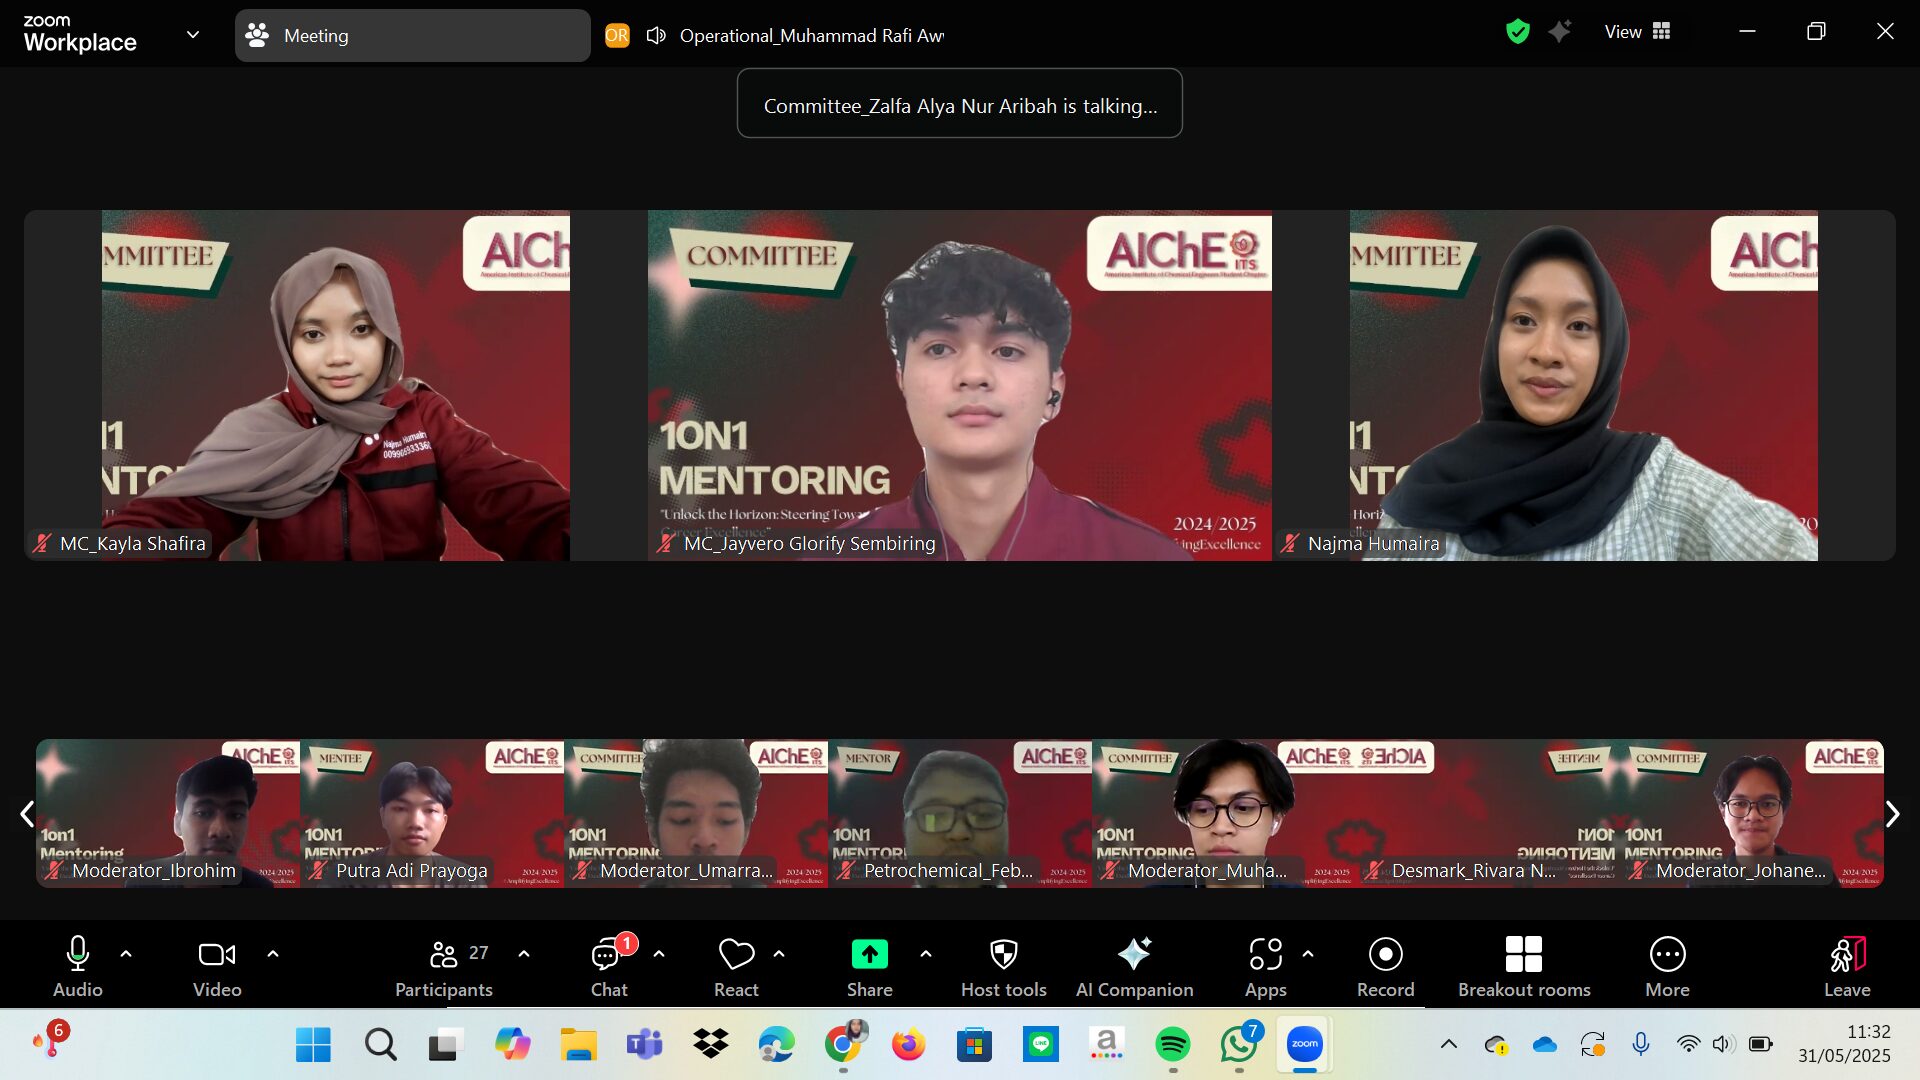The width and height of the screenshot is (1920, 1080).
Task: Open the Chat panel
Action: pos(608,966)
